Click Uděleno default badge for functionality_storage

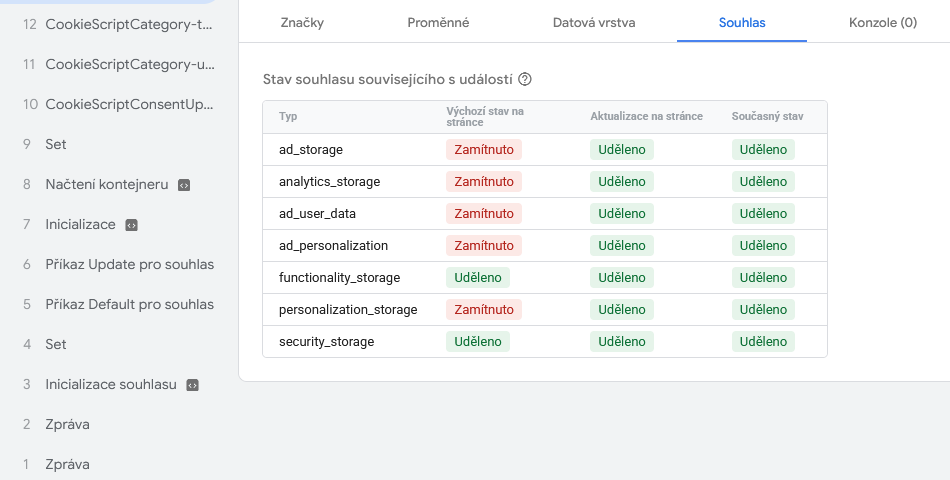click(x=477, y=278)
